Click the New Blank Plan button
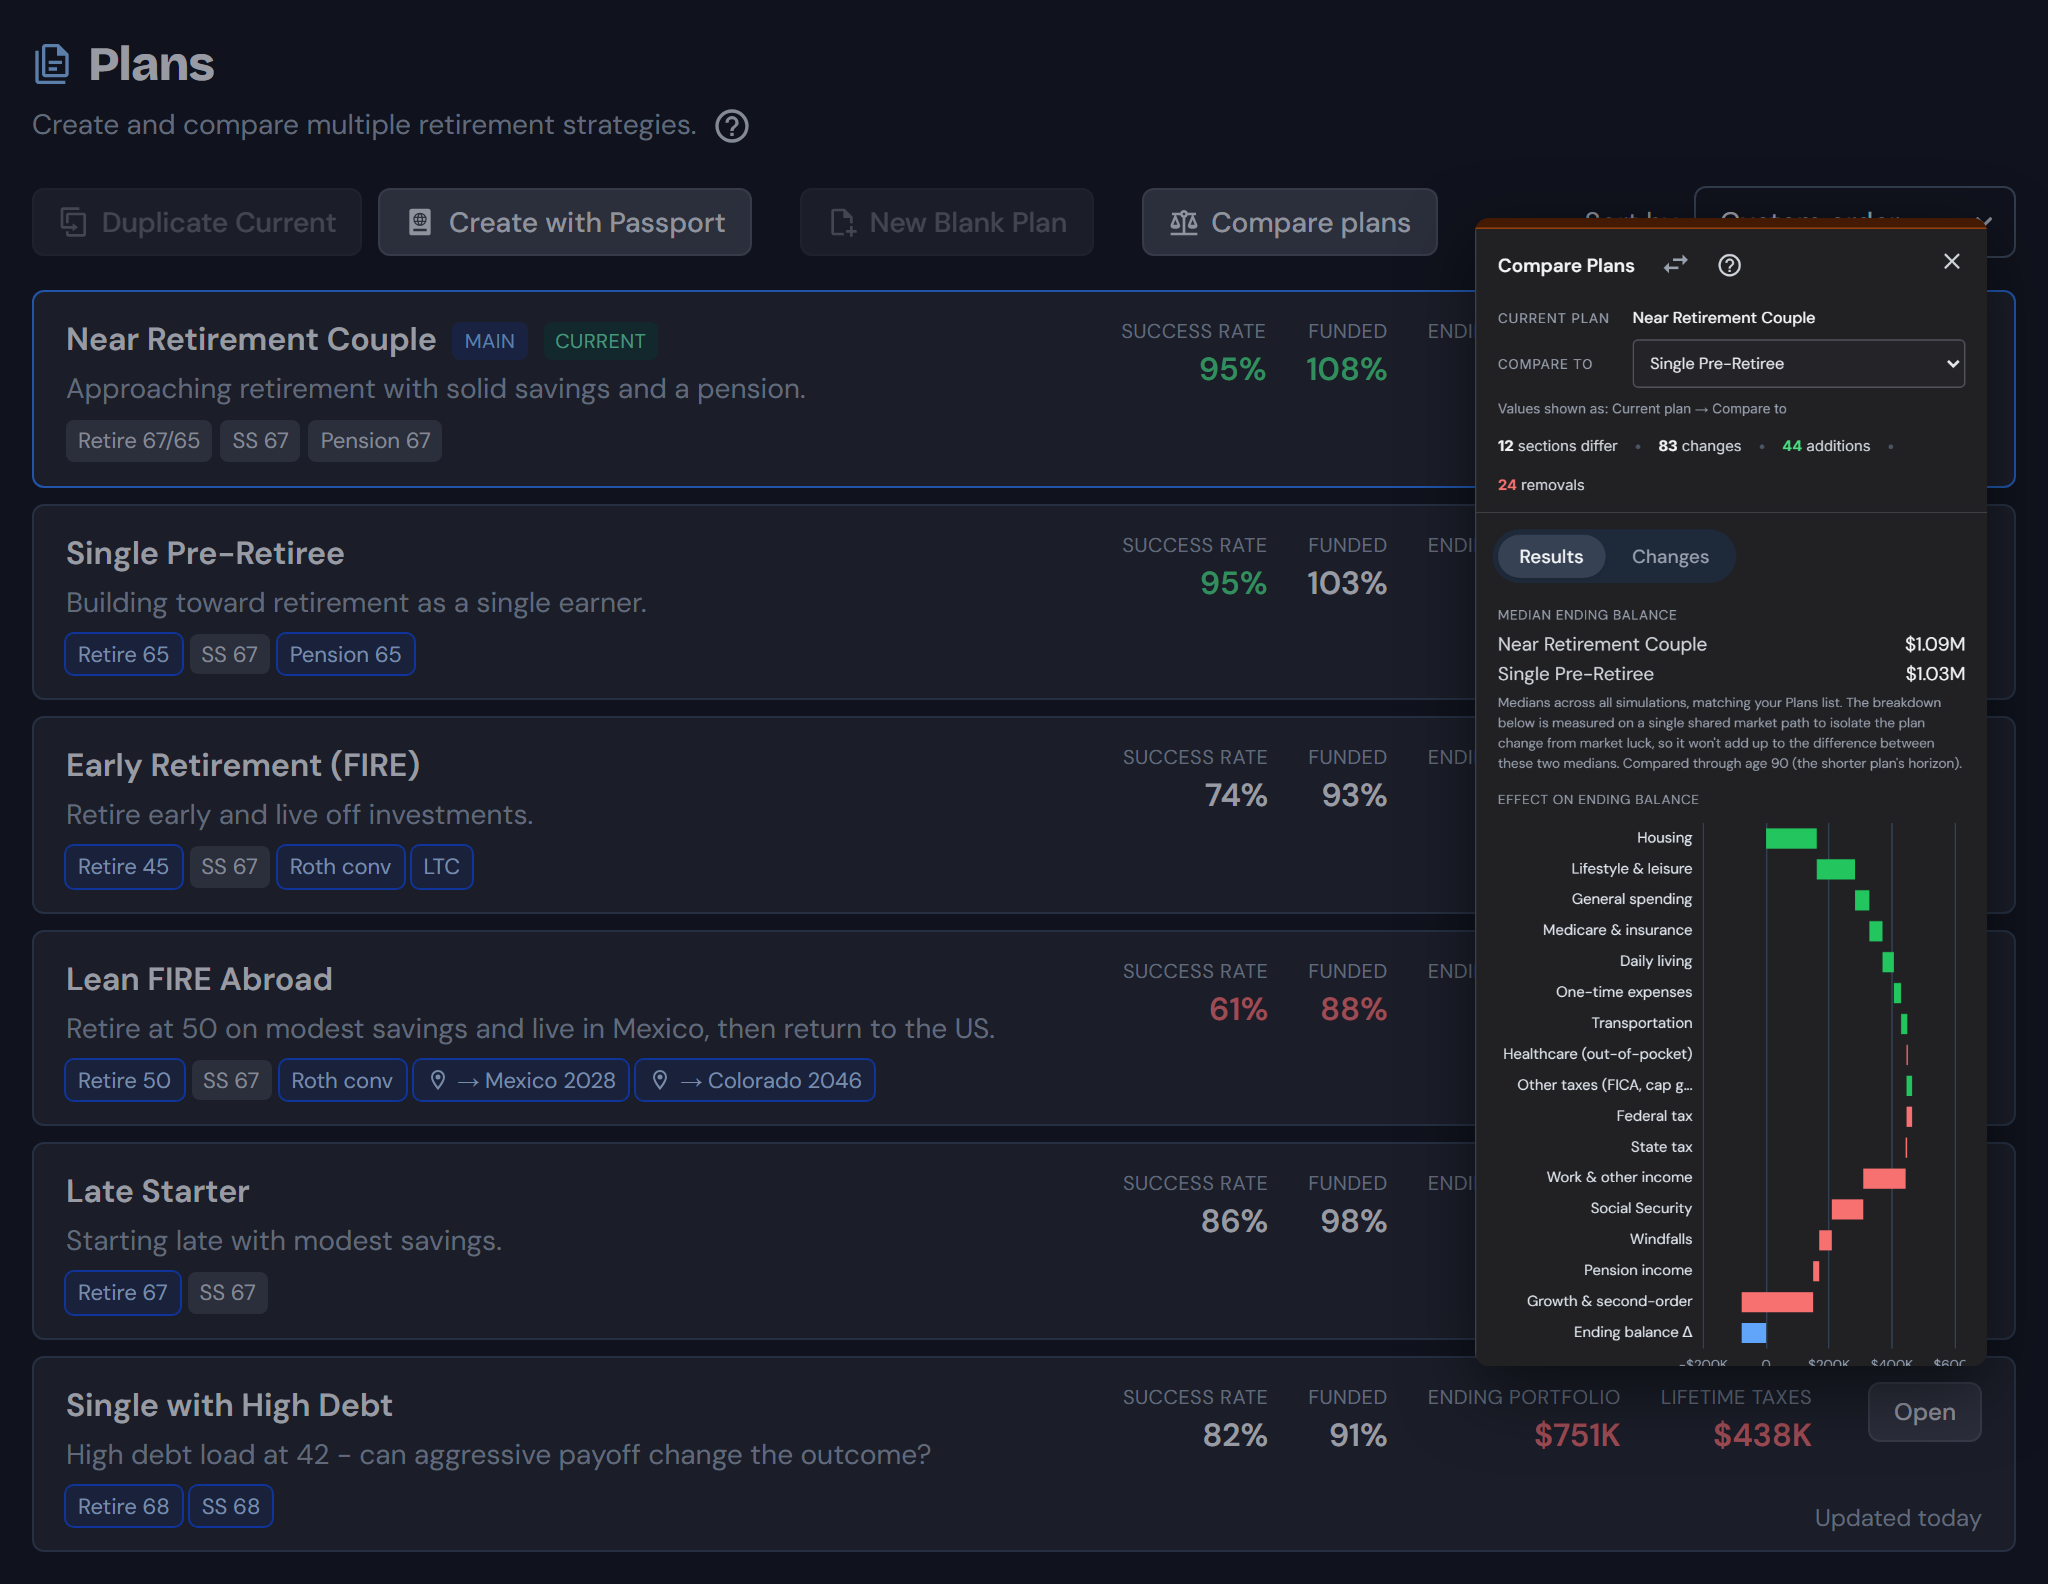The image size is (2048, 1584). (x=947, y=222)
